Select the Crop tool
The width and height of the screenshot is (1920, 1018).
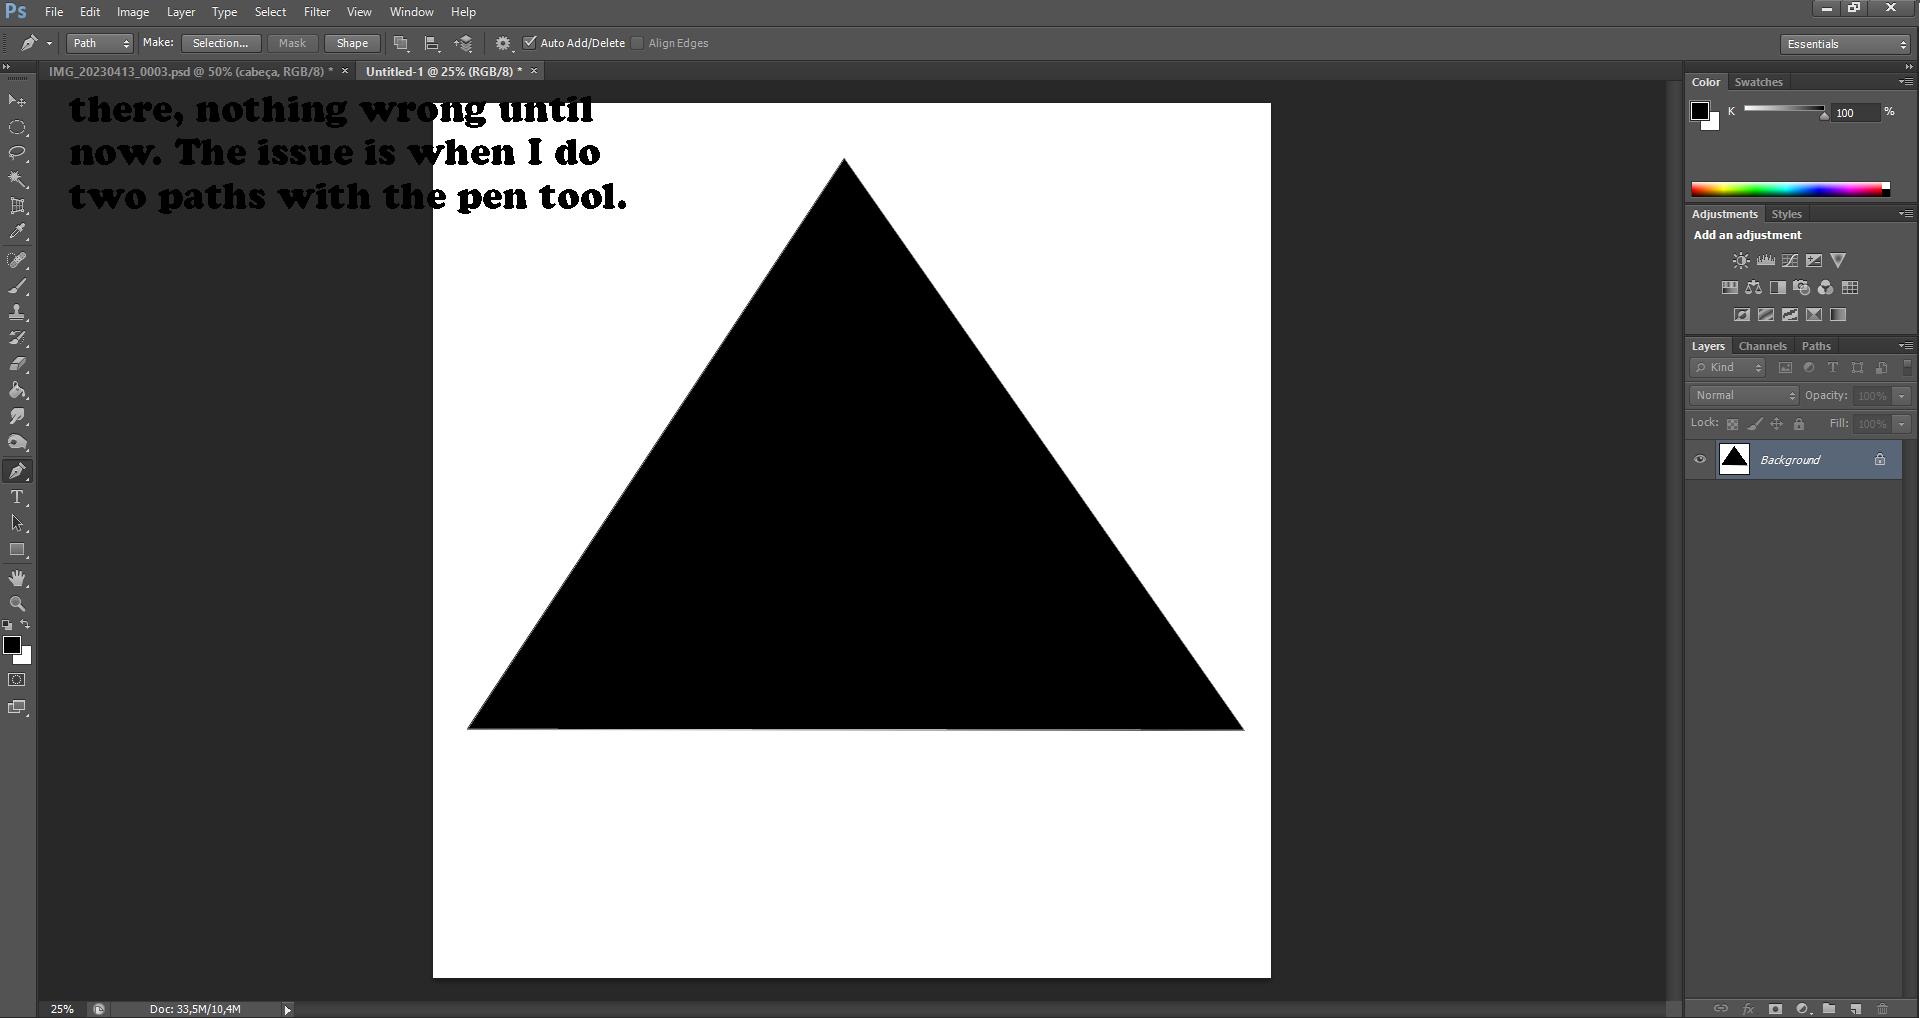(17, 206)
